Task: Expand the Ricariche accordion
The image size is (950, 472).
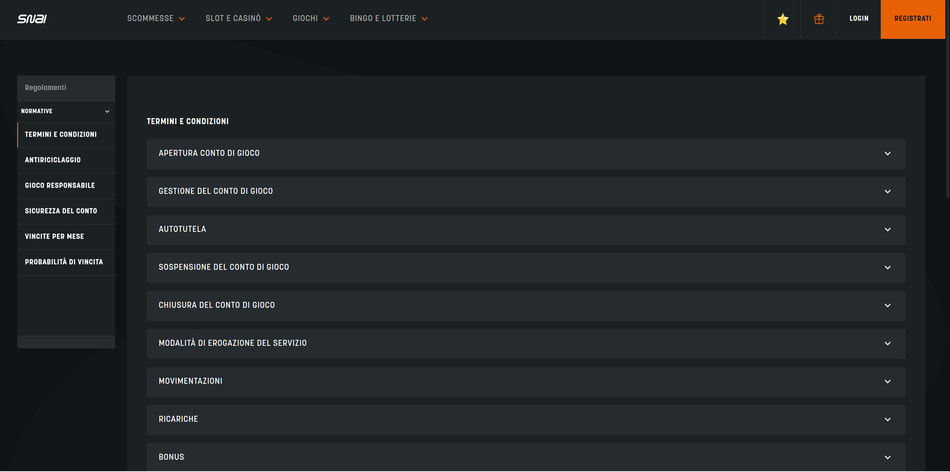Action: (525, 420)
